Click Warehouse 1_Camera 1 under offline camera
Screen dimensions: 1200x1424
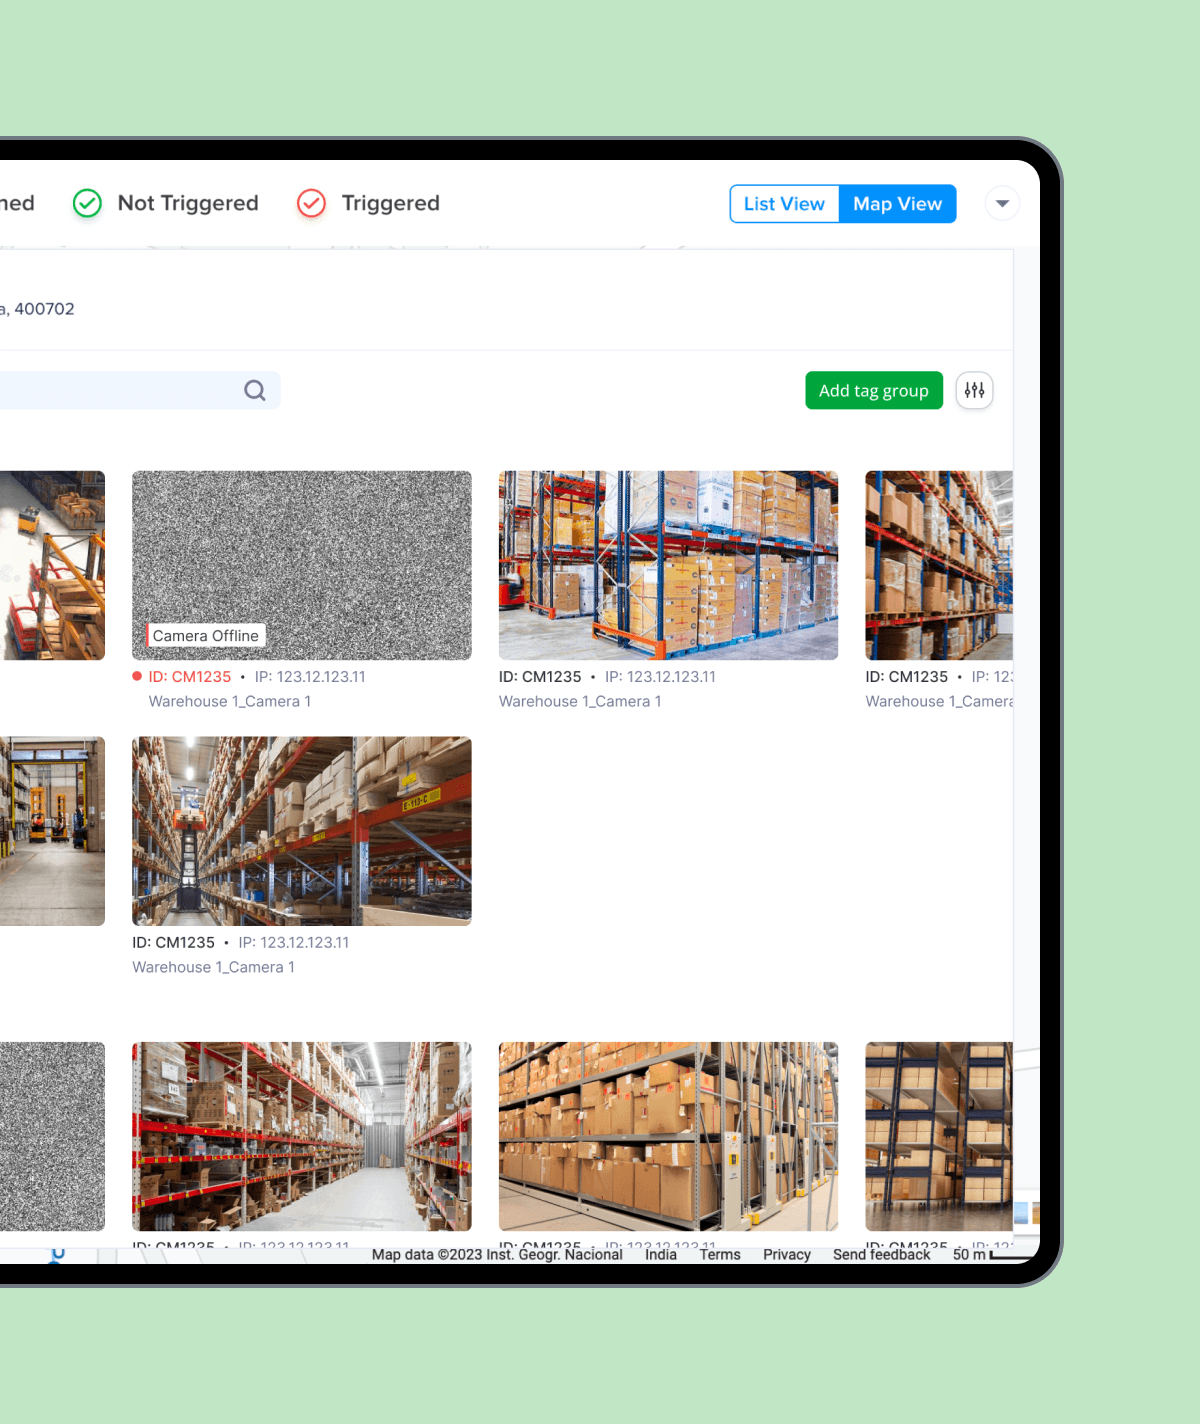click(x=230, y=702)
